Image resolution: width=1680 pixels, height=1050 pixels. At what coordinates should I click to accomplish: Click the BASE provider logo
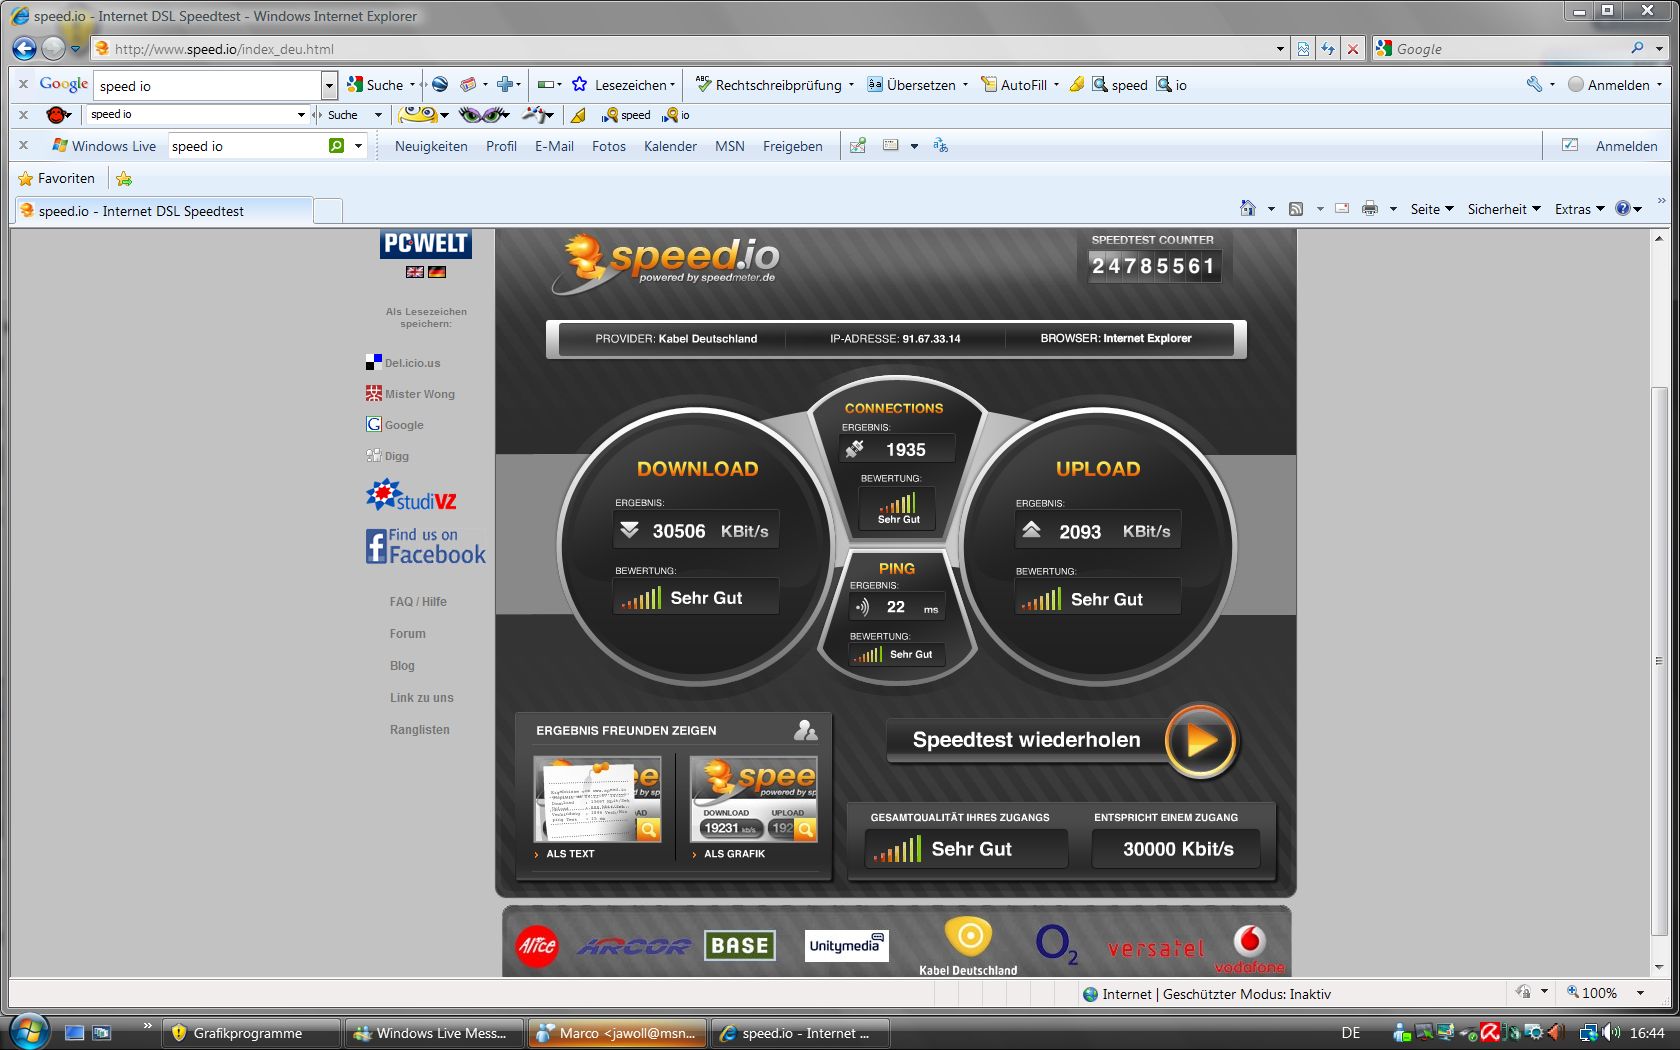pos(739,945)
